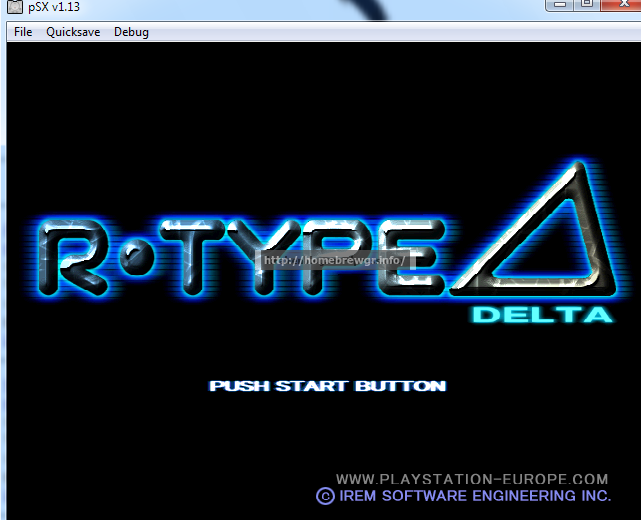Minimize the pSX v1.13 window
Screen dimensions: 641x520
pos(560,4)
